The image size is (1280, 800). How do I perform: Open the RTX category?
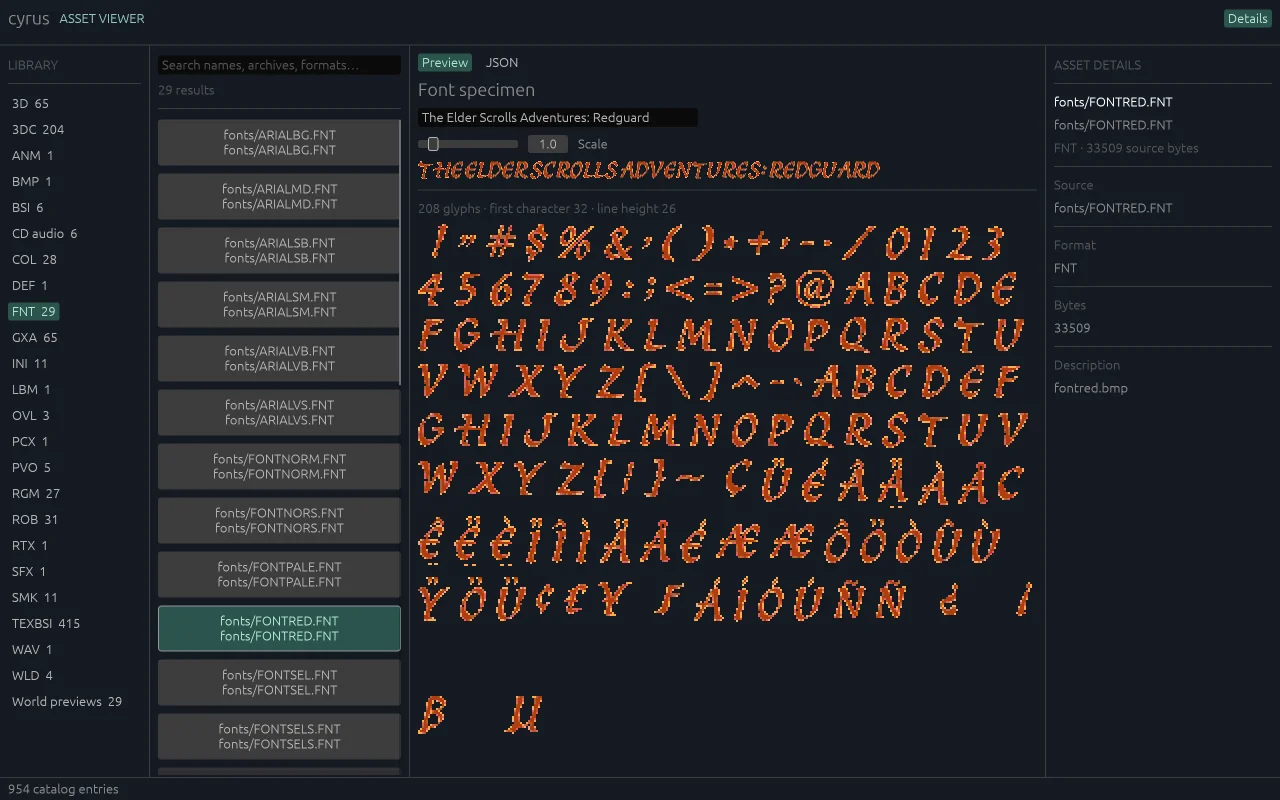click(30, 545)
